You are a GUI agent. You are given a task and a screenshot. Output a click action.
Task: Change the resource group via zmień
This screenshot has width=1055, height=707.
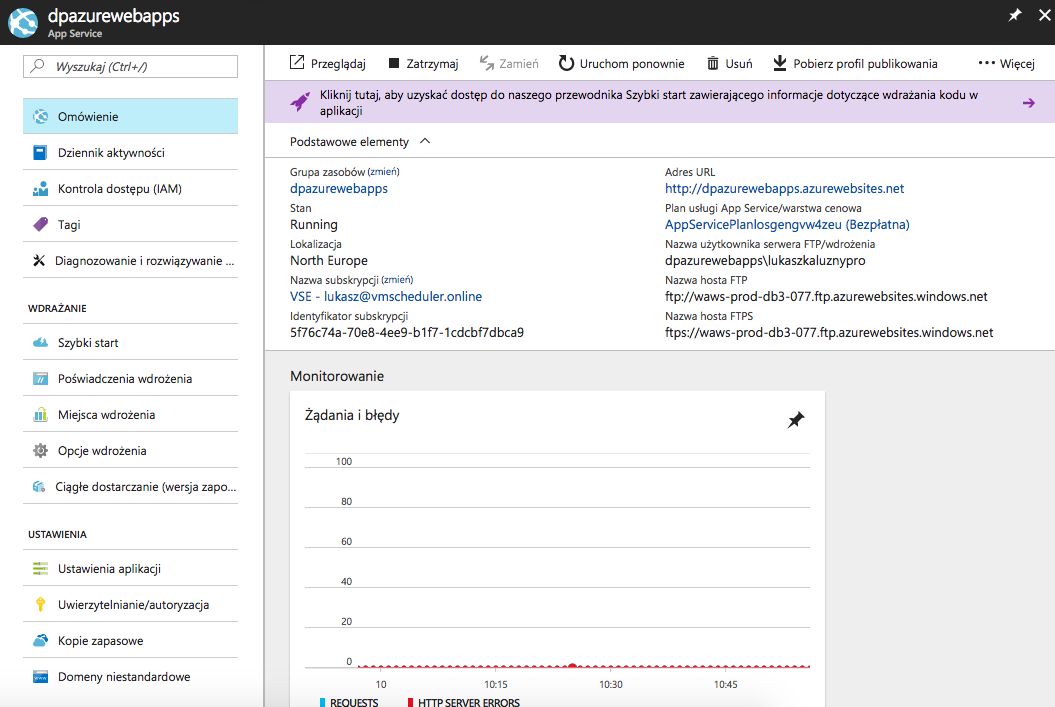click(383, 172)
